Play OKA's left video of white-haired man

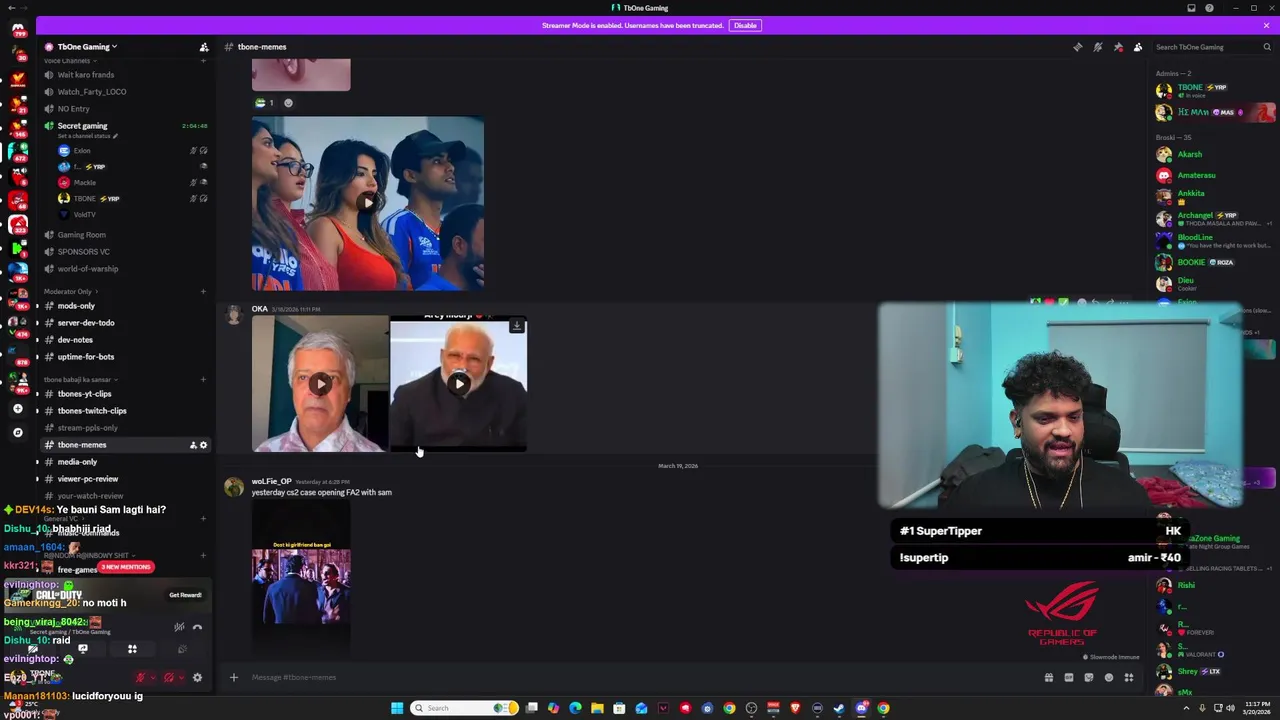pyautogui.click(x=320, y=384)
